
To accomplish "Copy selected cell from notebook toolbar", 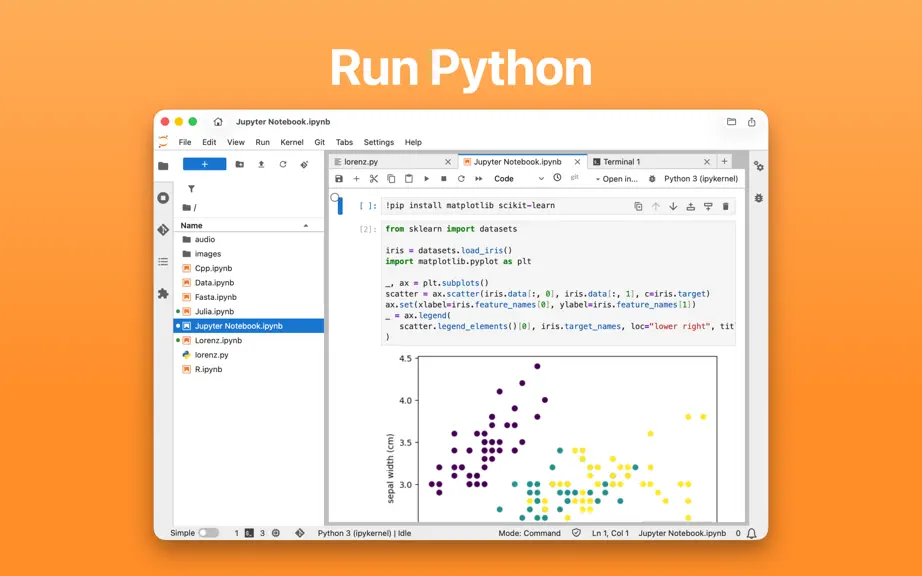I will pos(391,179).
